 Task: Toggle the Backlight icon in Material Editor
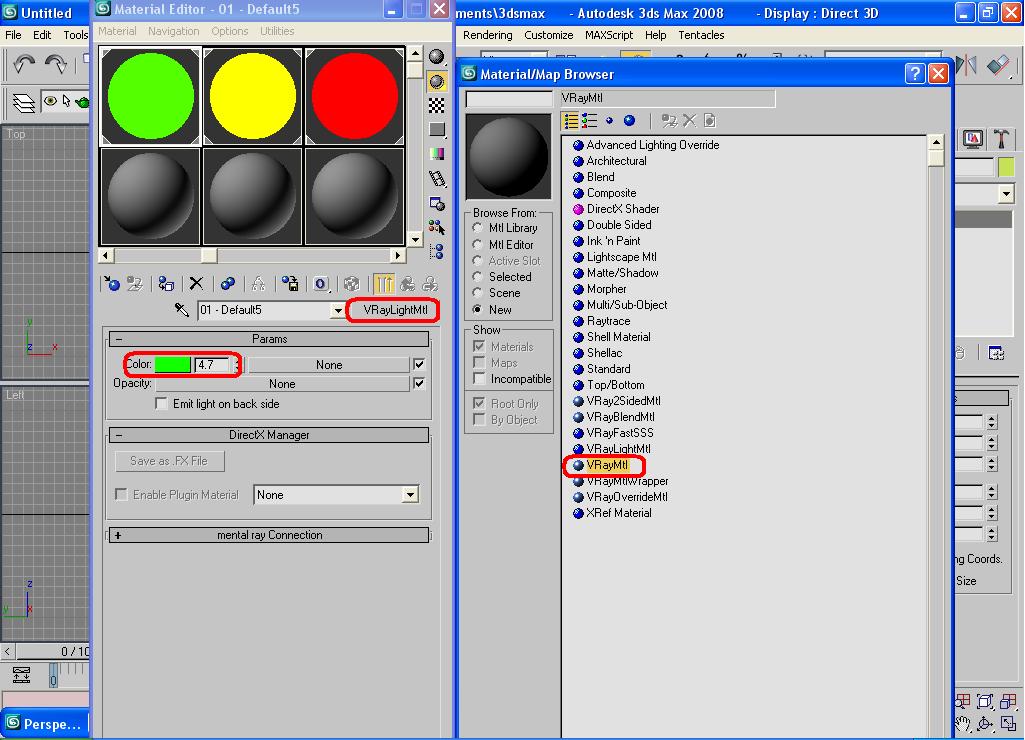tap(437, 81)
